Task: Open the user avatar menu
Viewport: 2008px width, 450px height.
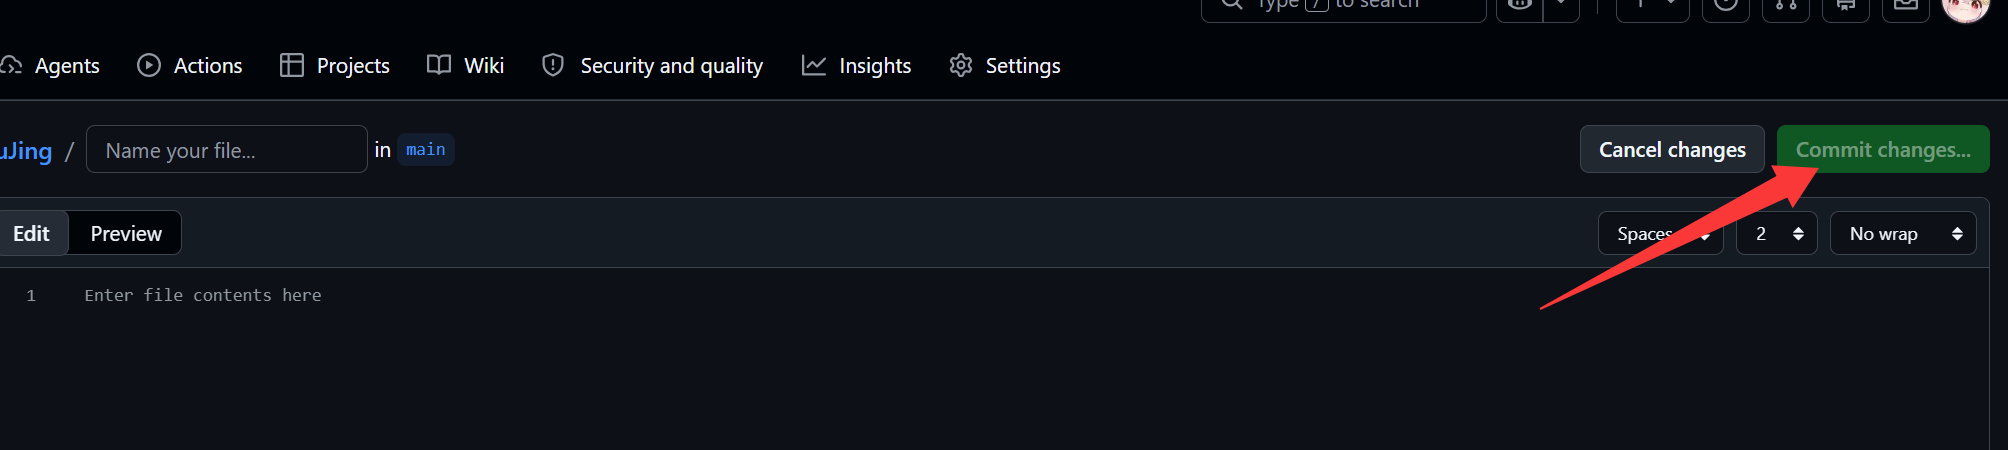Action: tap(1965, 6)
